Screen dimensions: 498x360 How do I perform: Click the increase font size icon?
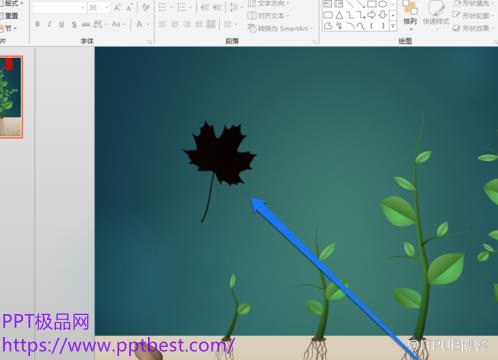[117, 7]
